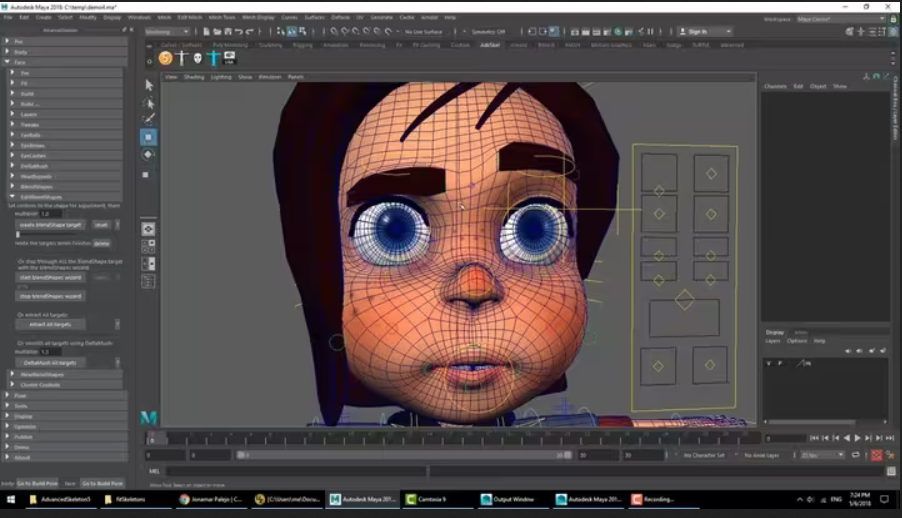The image size is (902, 518).
Task: Click the single-pane layout icon
Action: tap(148, 229)
